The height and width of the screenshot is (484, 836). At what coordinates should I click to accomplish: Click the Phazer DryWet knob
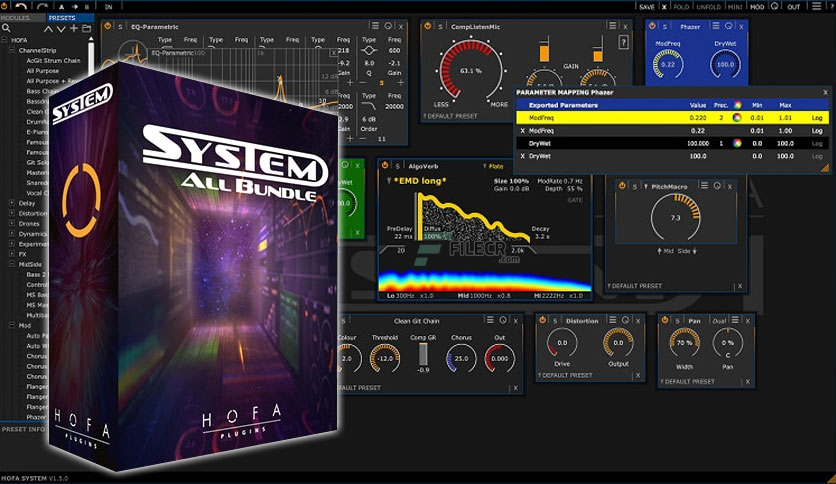pos(725,64)
